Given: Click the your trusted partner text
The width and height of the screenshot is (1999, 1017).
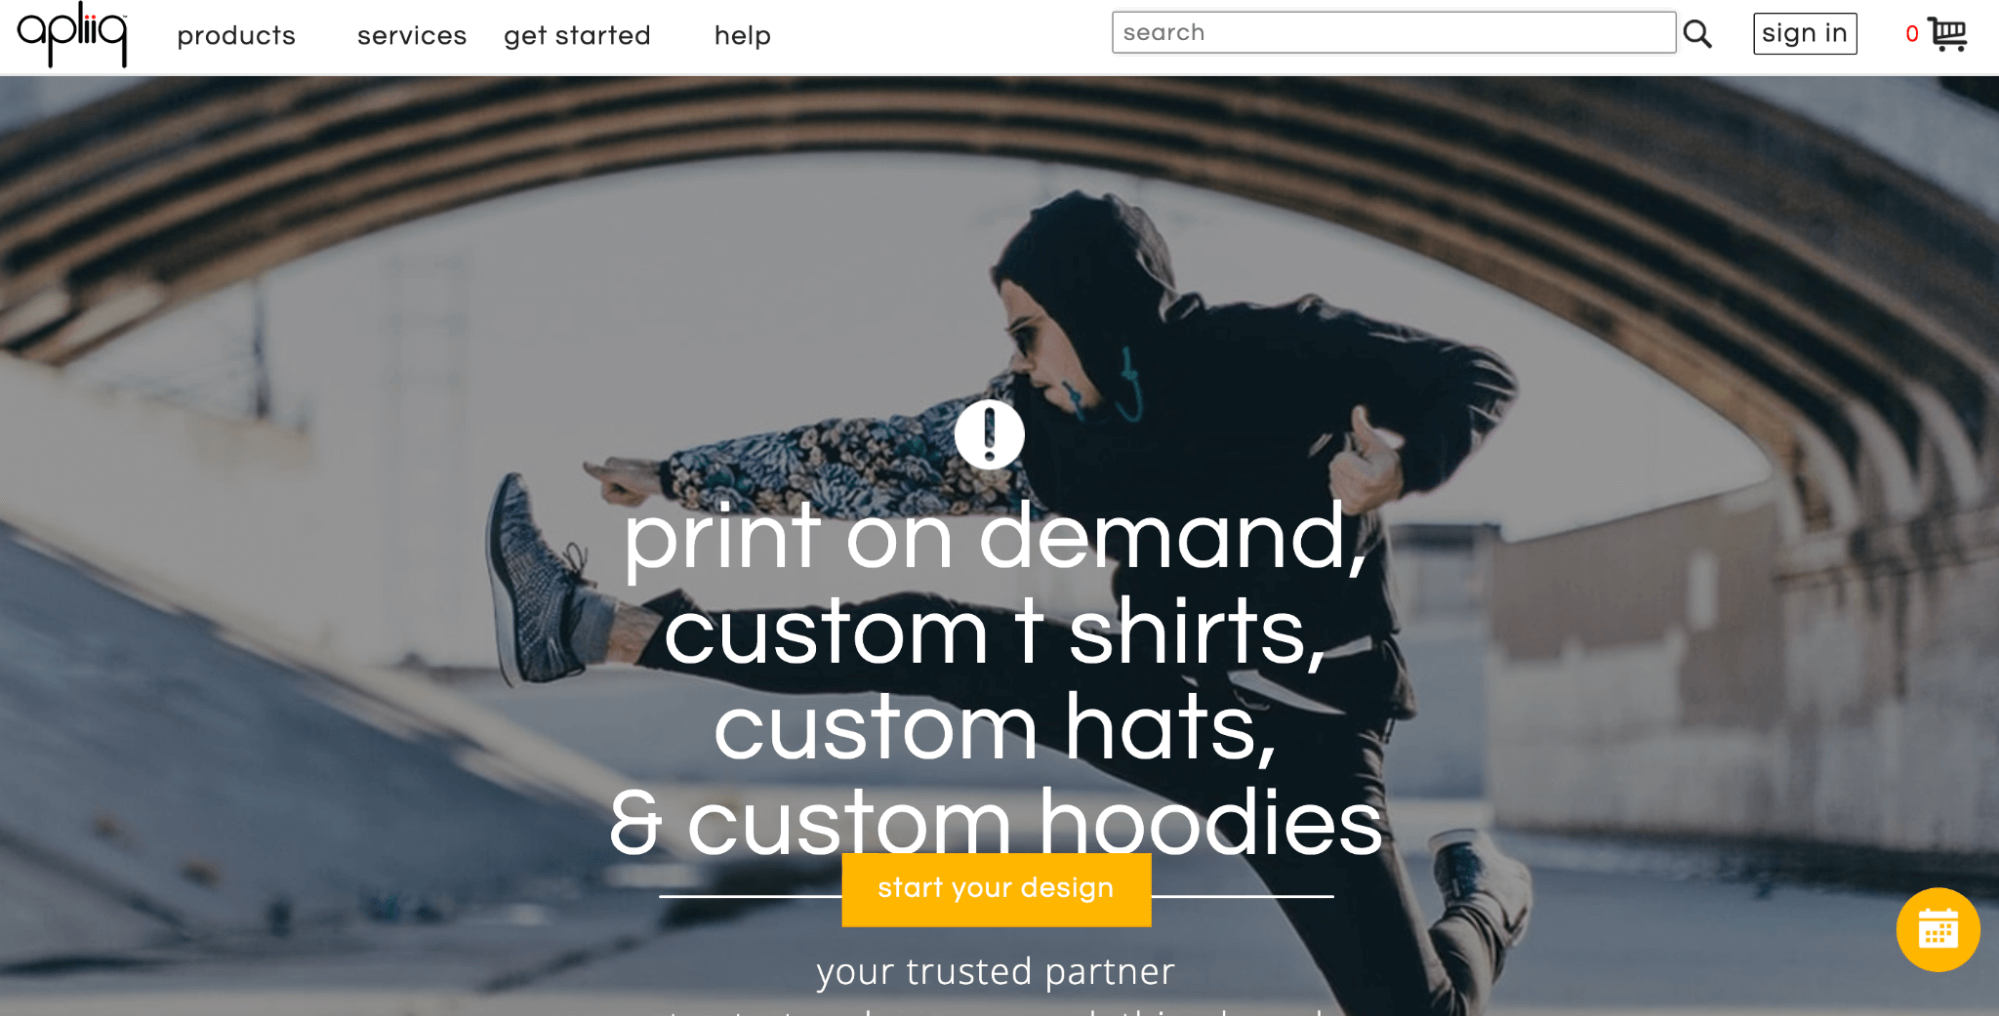Looking at the screenshot, I should [995, 971].
